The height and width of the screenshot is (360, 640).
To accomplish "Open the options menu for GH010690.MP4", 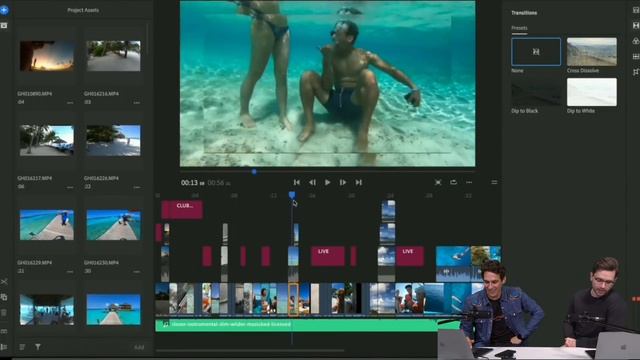I will [70, 102].
